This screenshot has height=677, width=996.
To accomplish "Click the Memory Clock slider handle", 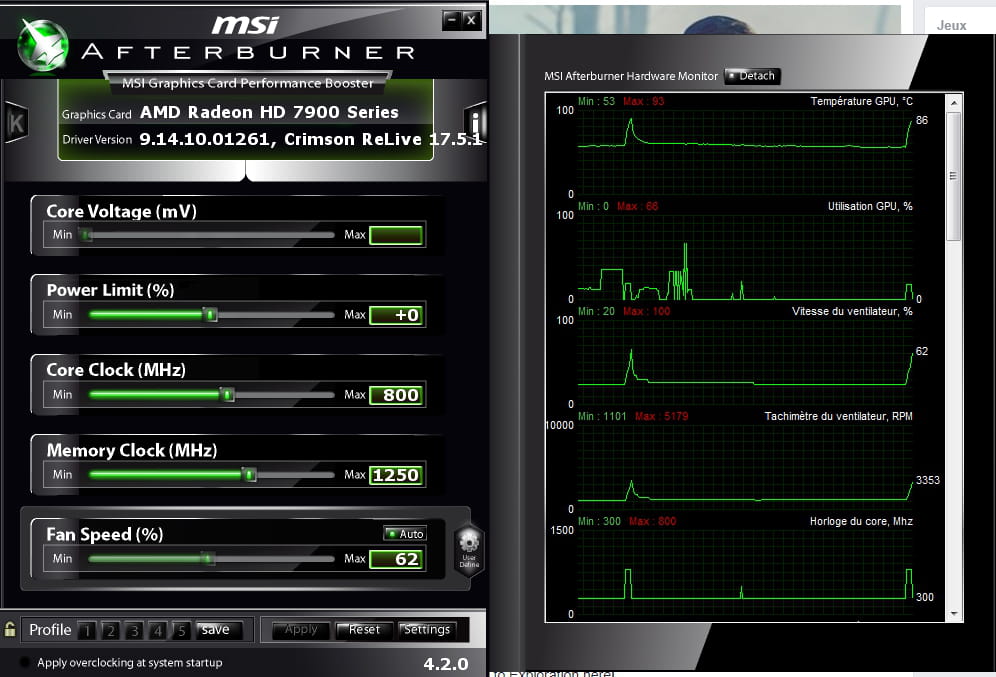I will click(249, 474).
